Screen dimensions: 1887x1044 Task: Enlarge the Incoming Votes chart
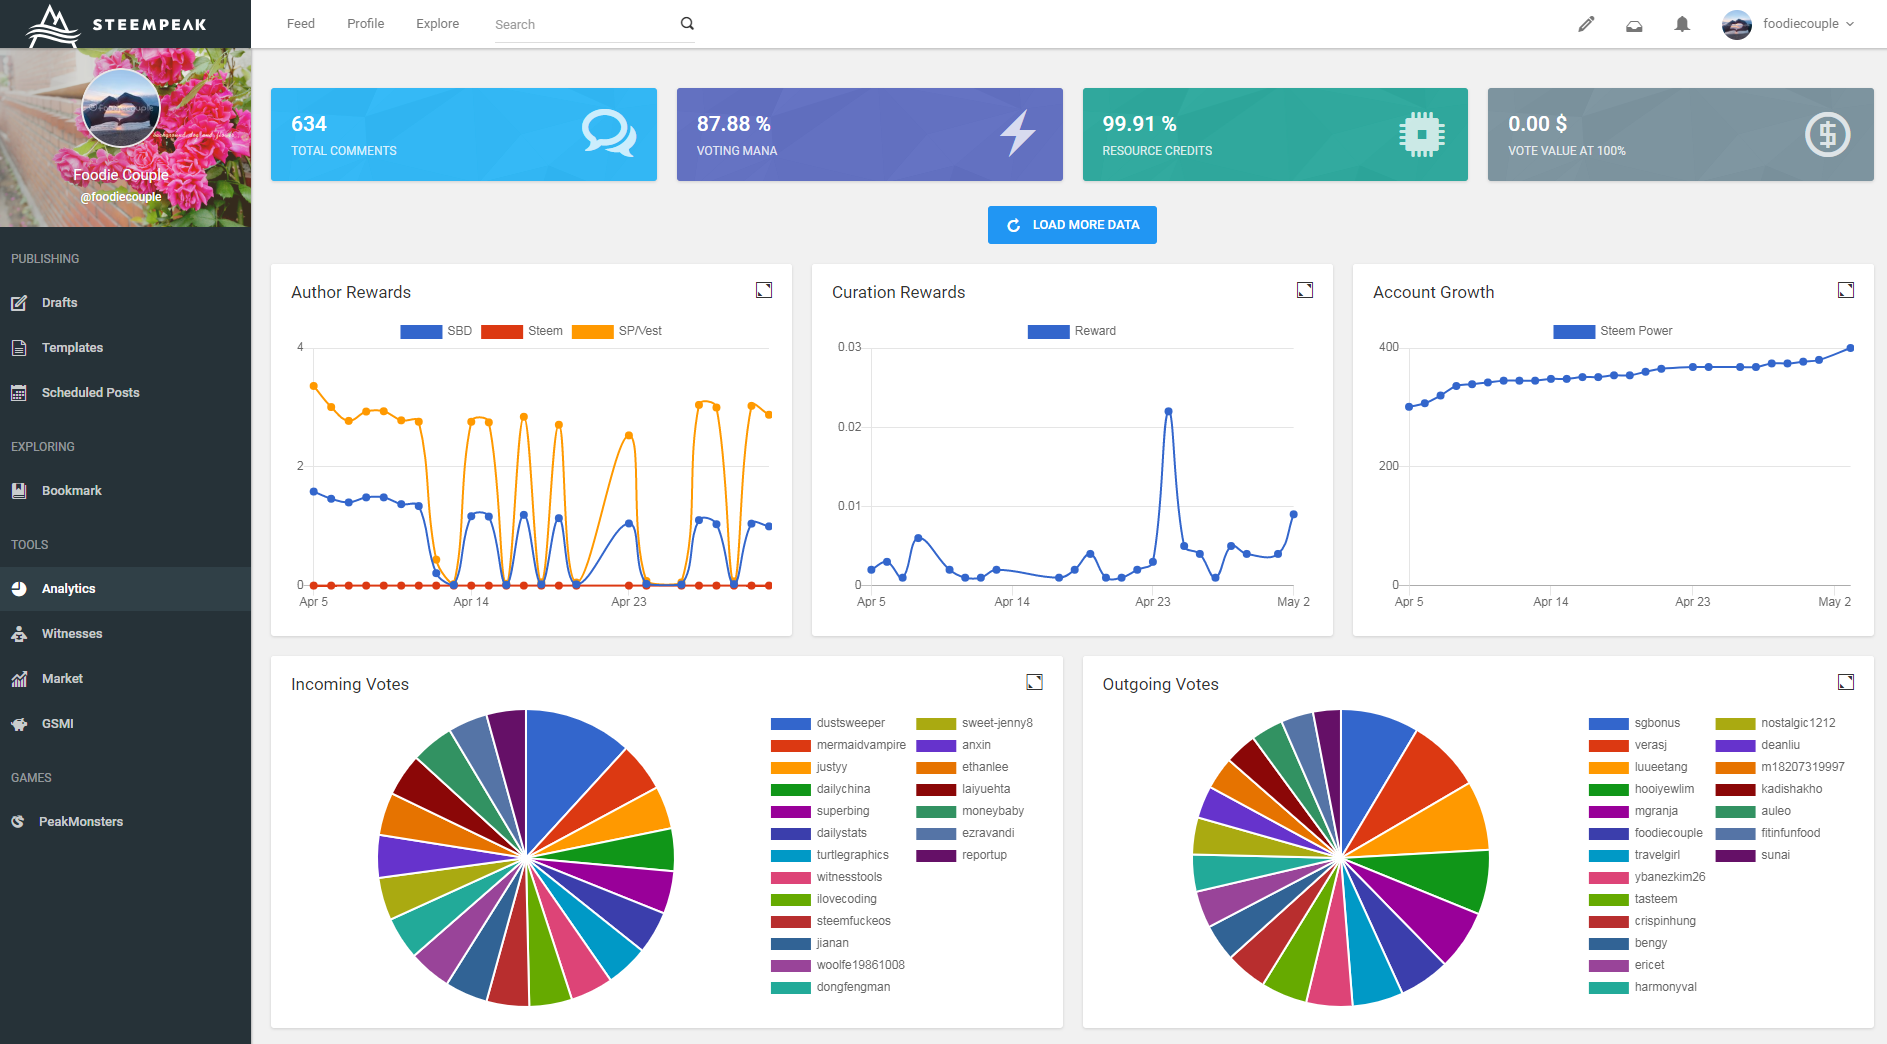click(x=1035, y=682)
